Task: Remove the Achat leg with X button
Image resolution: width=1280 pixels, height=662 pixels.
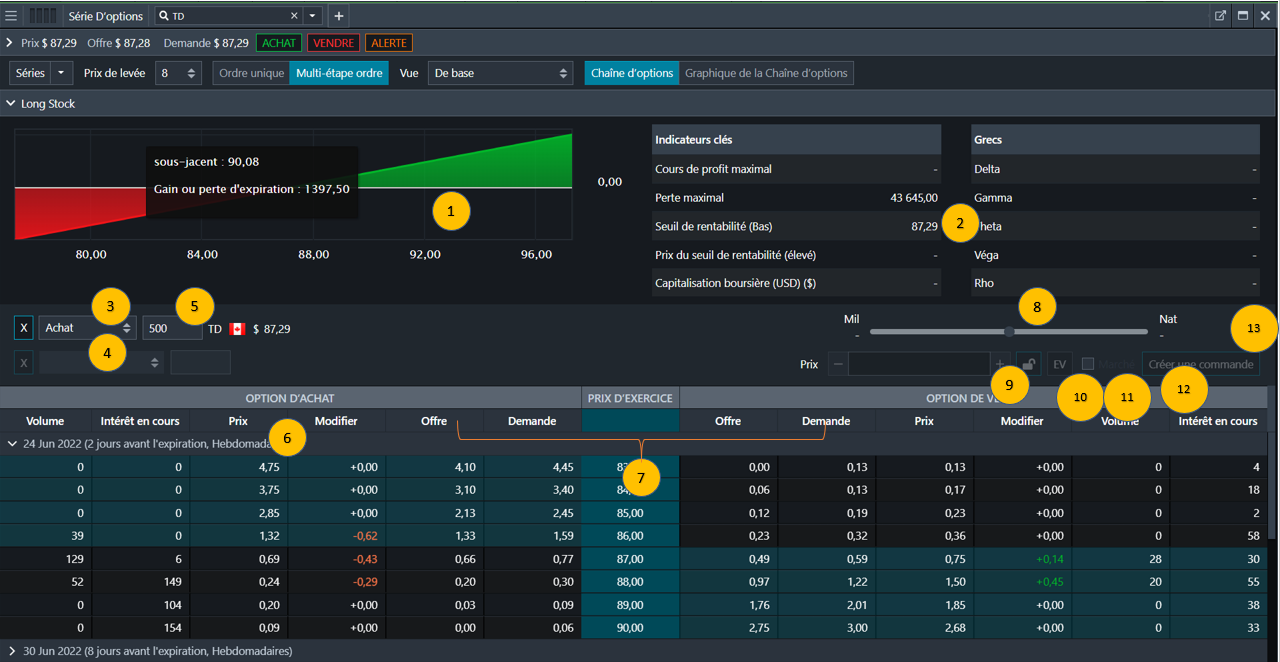Action: (23, 328)
